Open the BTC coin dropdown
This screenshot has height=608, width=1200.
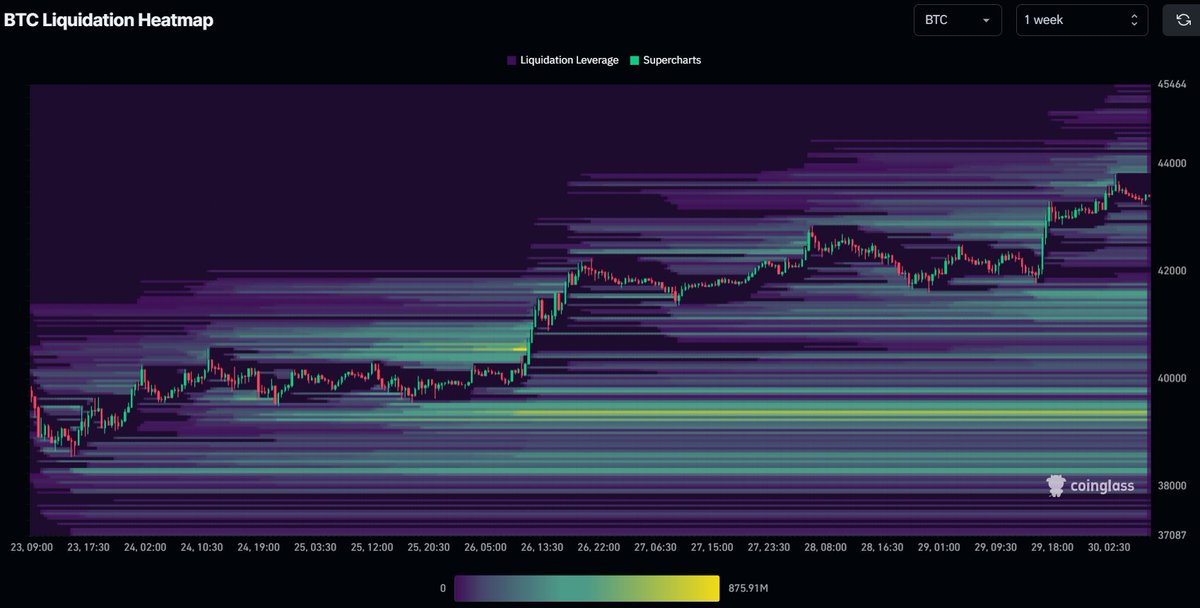[x=958, y=20]
